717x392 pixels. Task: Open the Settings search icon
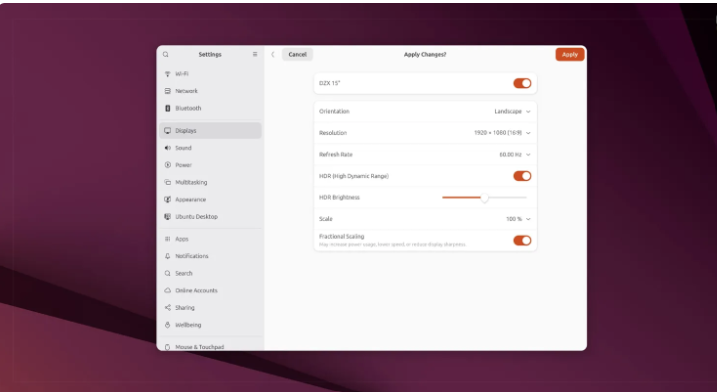tap(166, 54)
